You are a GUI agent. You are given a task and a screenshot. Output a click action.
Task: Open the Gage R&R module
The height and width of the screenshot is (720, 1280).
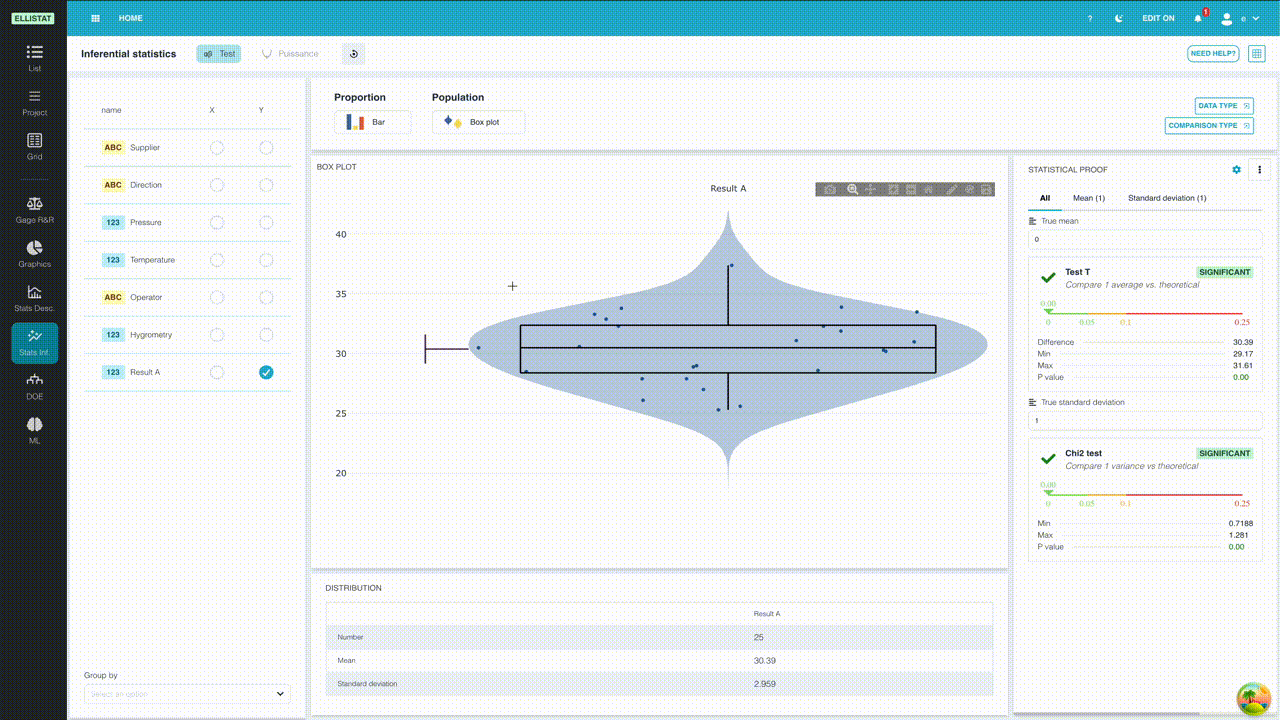tap(34, 208)
